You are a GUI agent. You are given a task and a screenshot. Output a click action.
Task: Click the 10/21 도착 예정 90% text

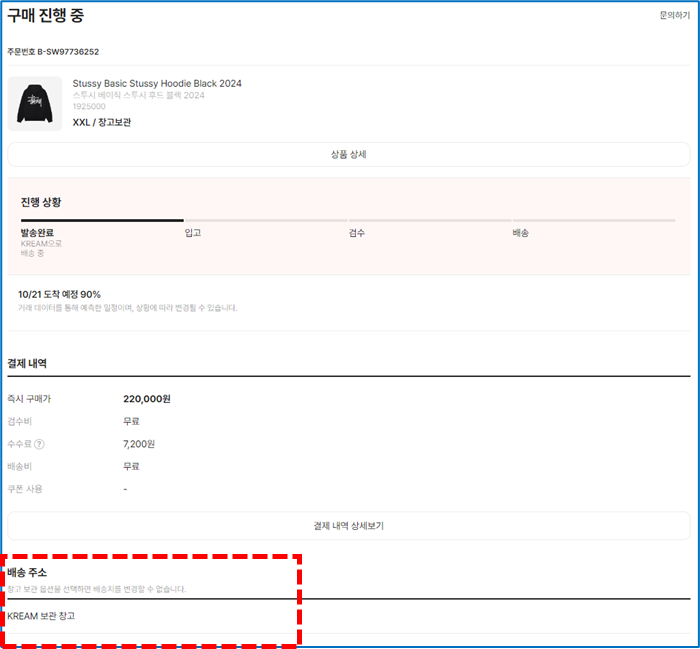pyautogui.click(x=59, y=295)
